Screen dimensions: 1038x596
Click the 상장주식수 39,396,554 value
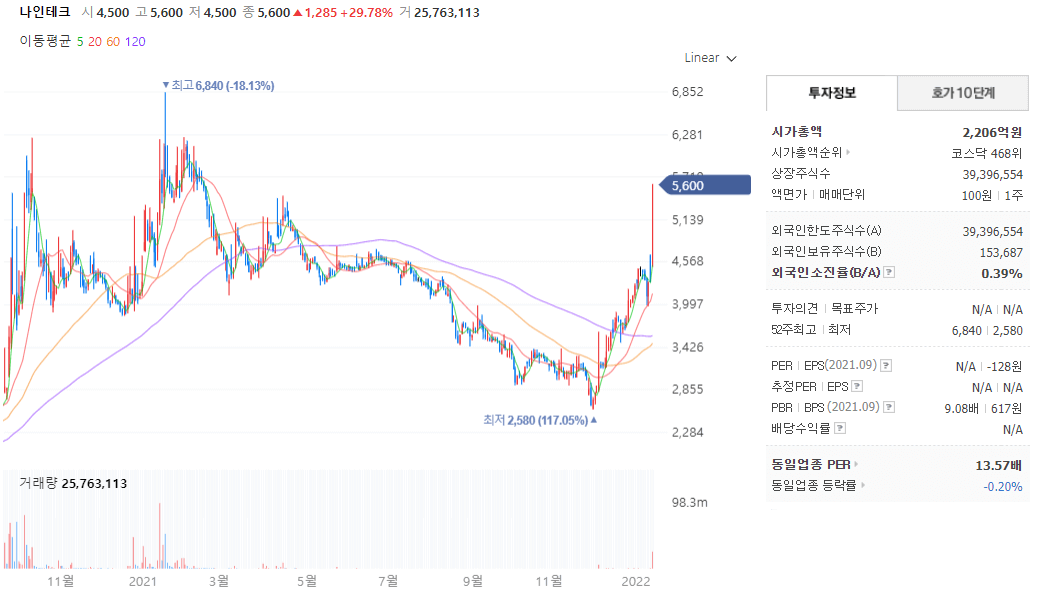tap(992, 175)
